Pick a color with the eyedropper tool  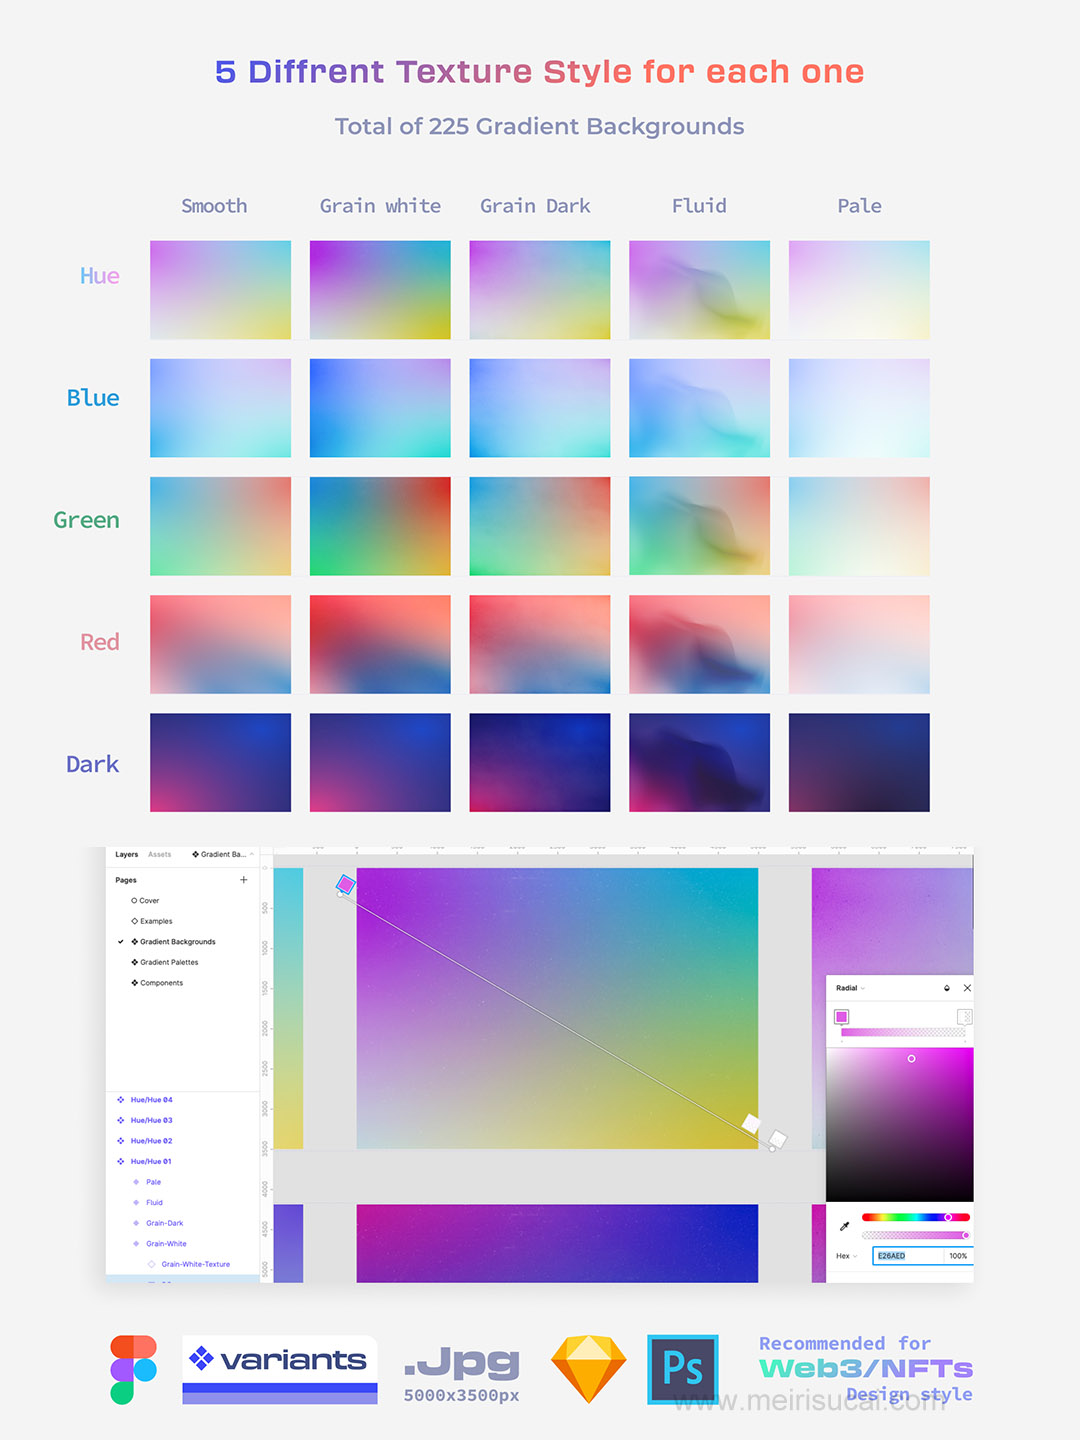[x=844, y=1226]
